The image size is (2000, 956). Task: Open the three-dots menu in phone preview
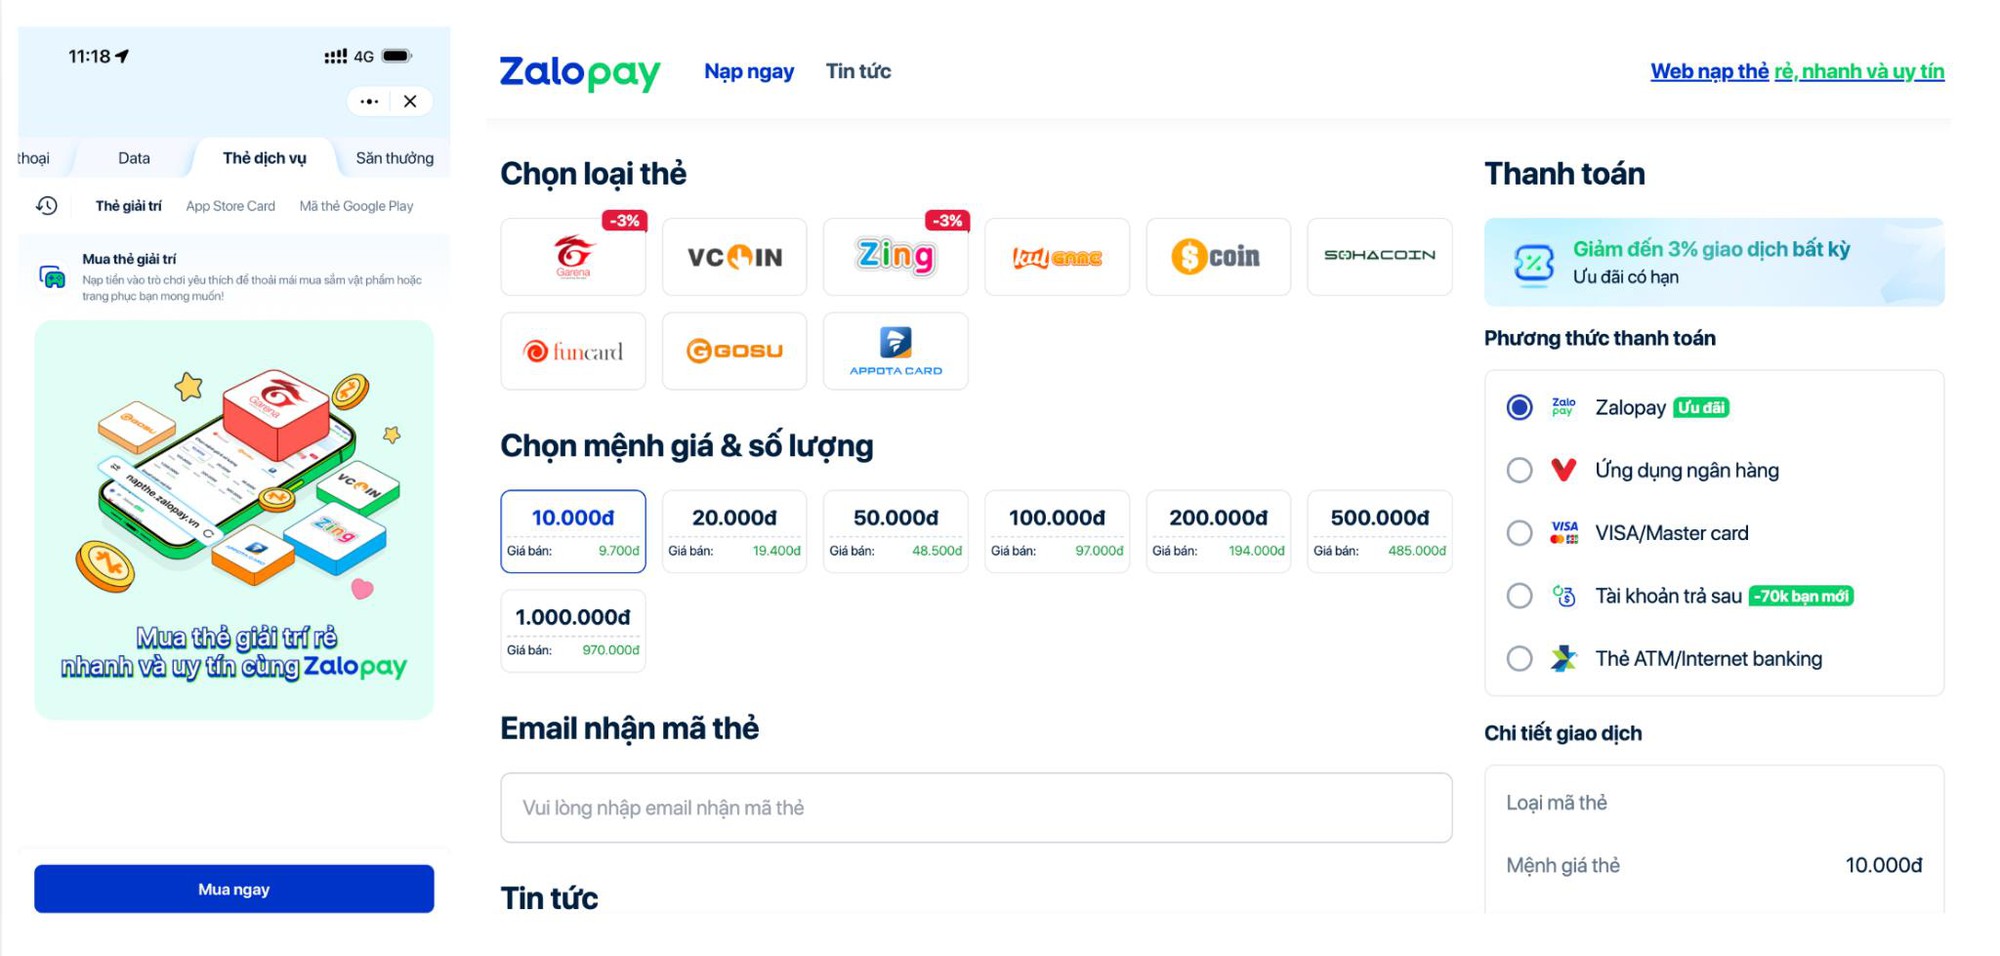click(369, 101)
